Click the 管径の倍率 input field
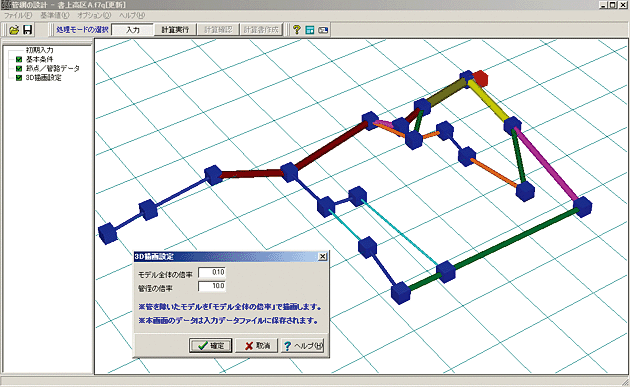 pyautogui.click(x=212, y=286)
